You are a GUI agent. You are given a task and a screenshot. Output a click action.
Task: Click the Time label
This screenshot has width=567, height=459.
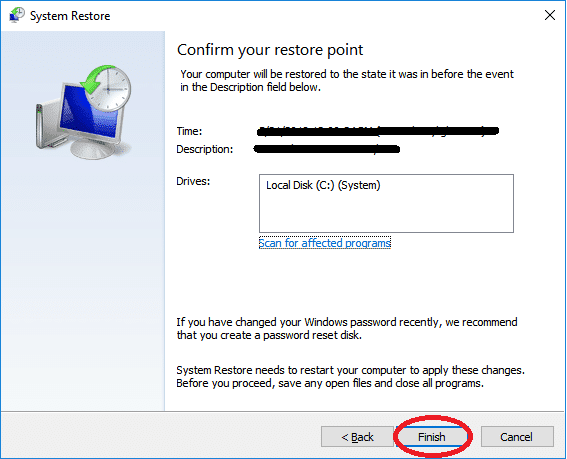click(x=189, y=131)
